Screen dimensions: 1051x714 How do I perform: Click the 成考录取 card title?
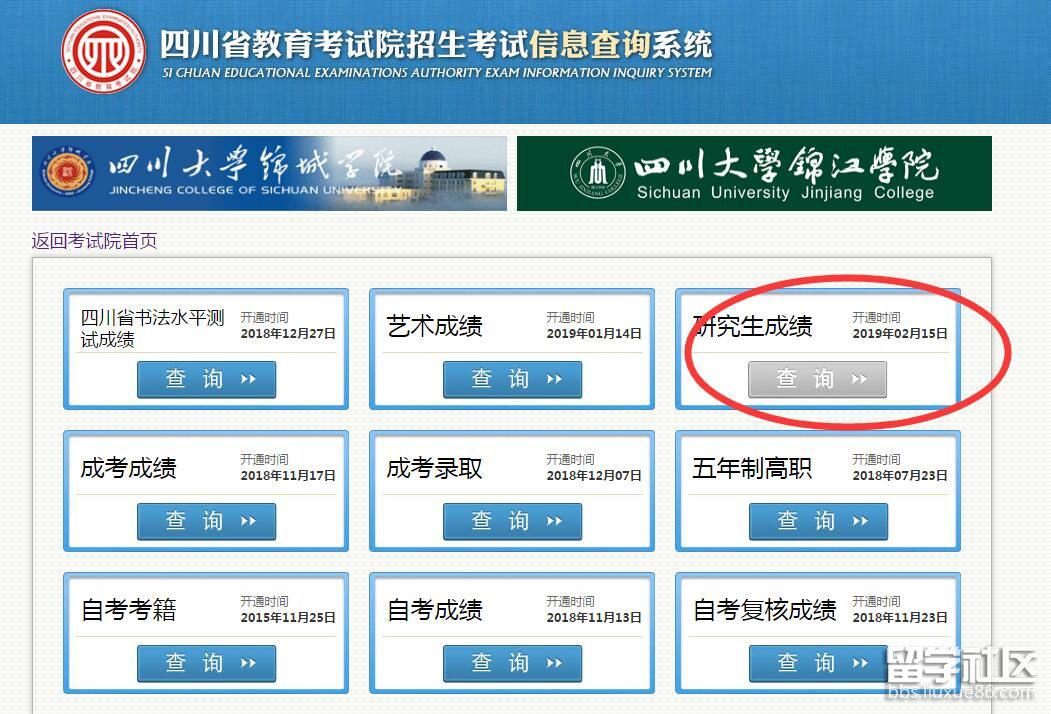coord(435,468)
